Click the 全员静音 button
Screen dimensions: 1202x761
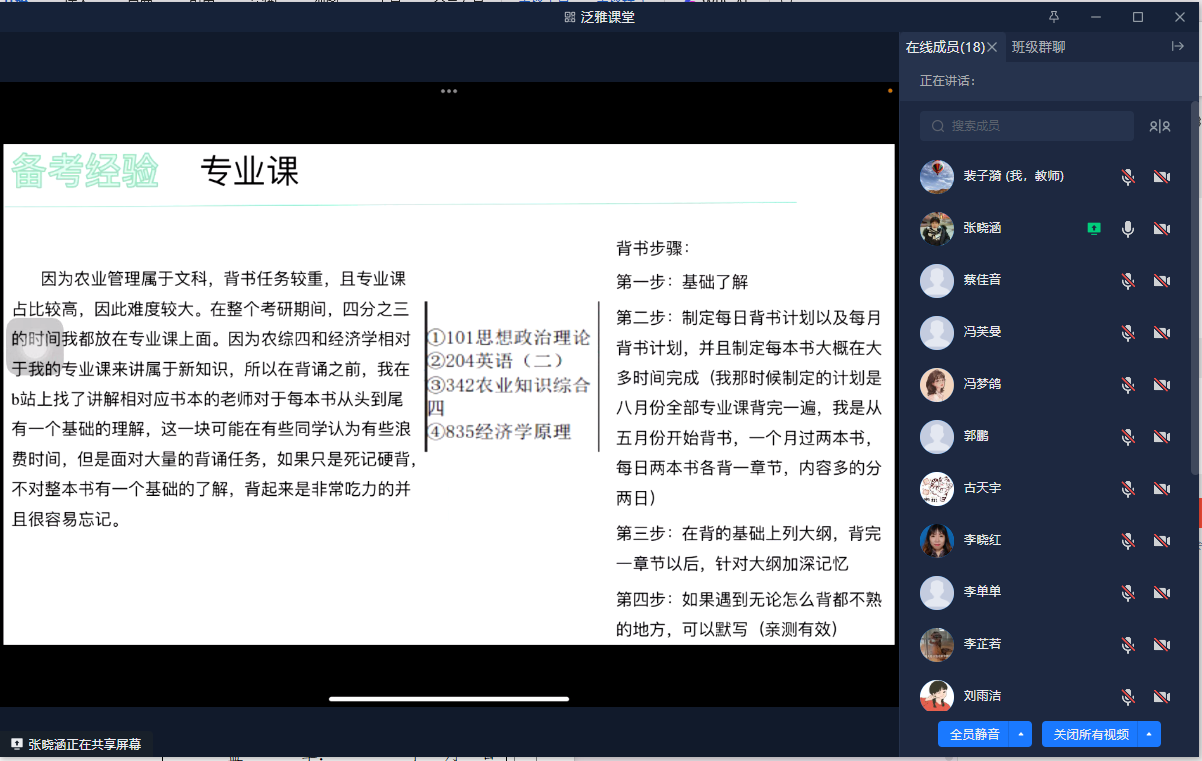[x=974, y=734]
